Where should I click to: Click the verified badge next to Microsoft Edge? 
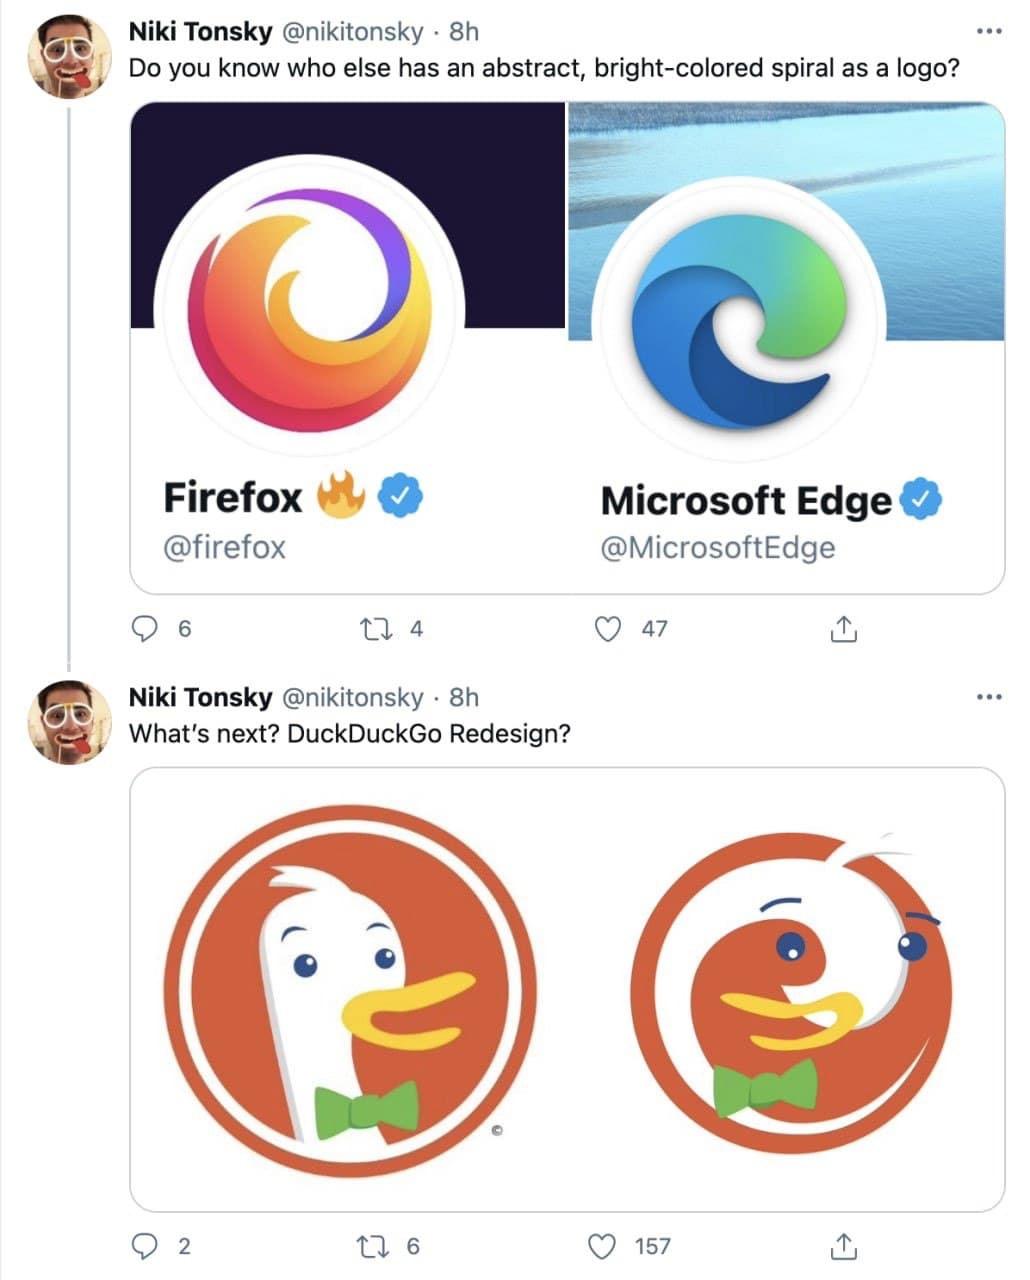921,500
